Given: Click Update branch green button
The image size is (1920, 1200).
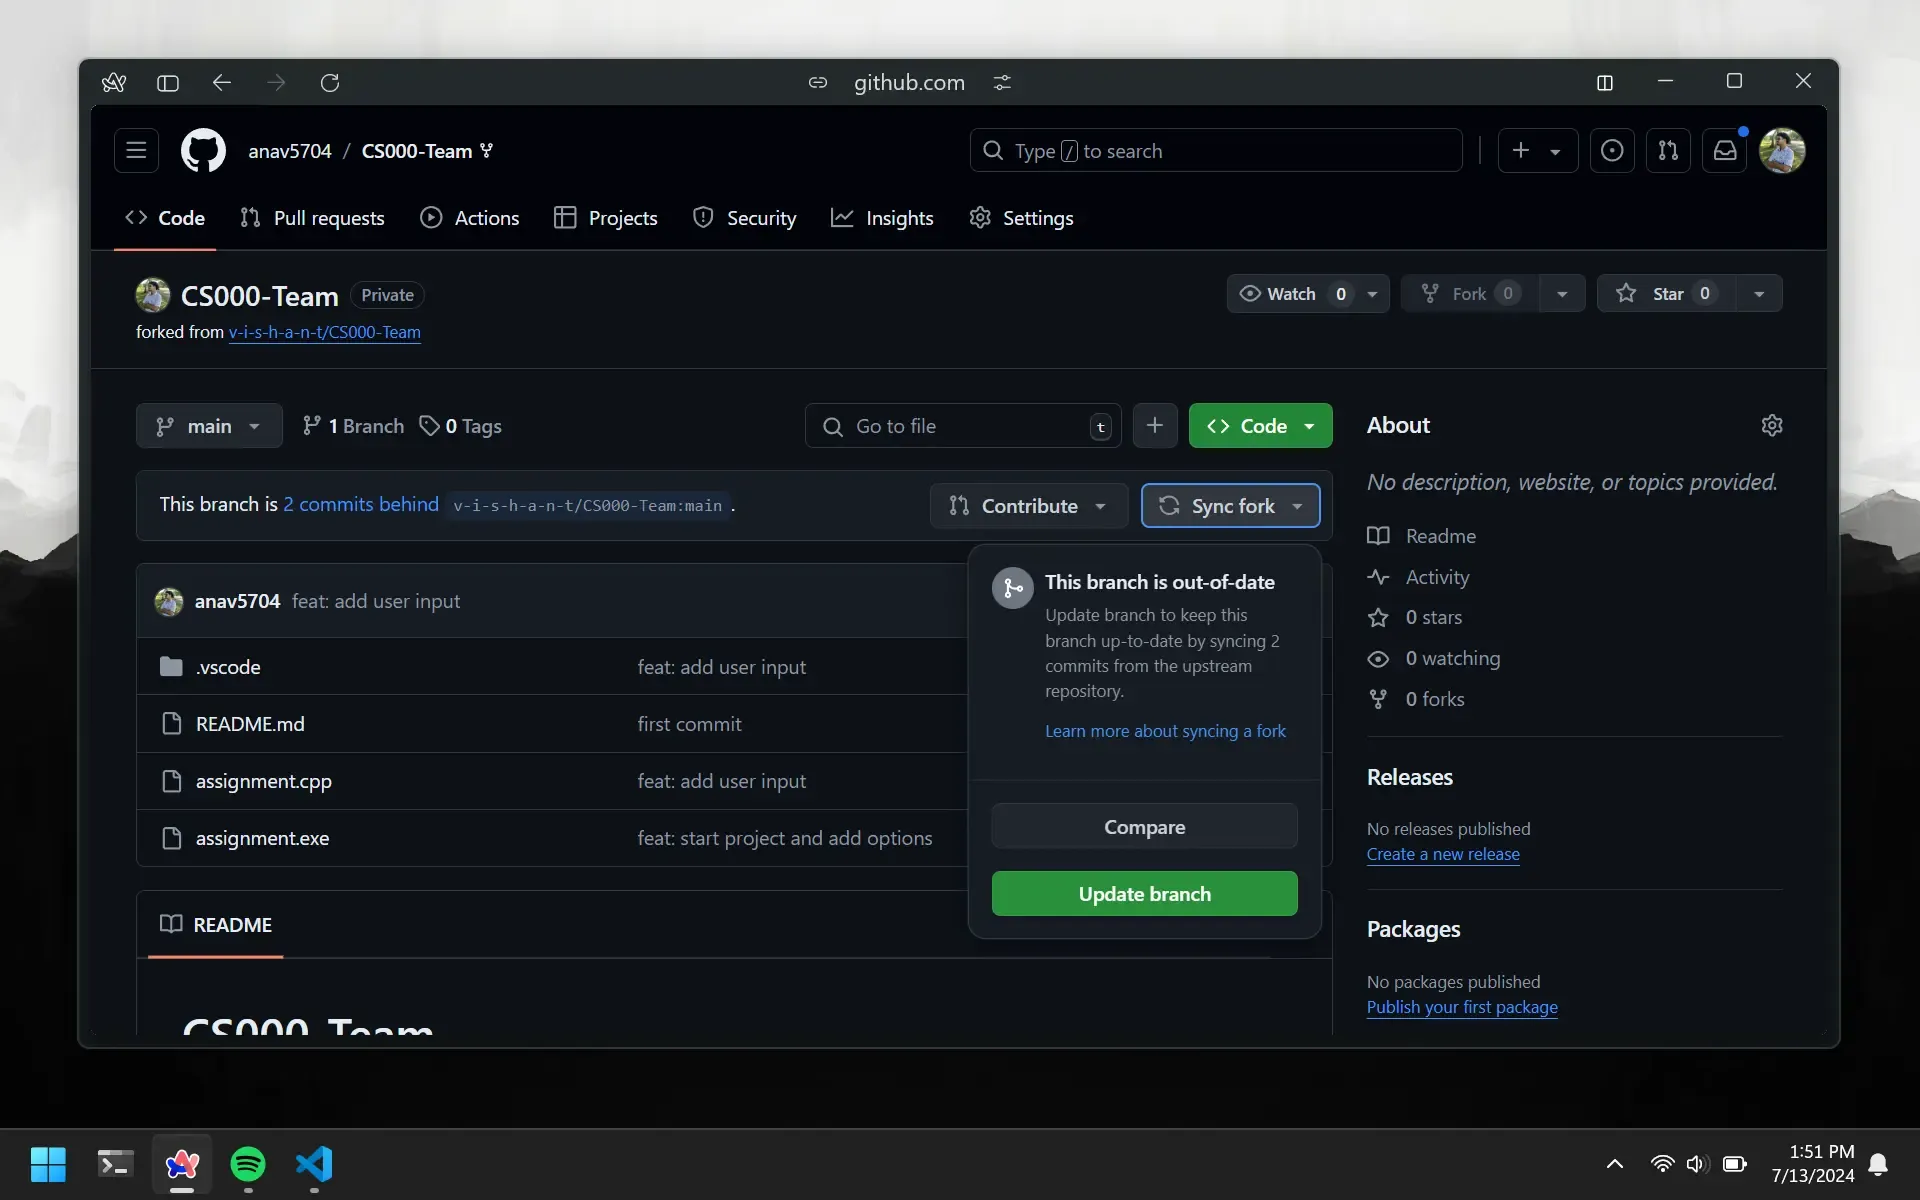Looking at the screenshot, I should tap(1145, 893).
